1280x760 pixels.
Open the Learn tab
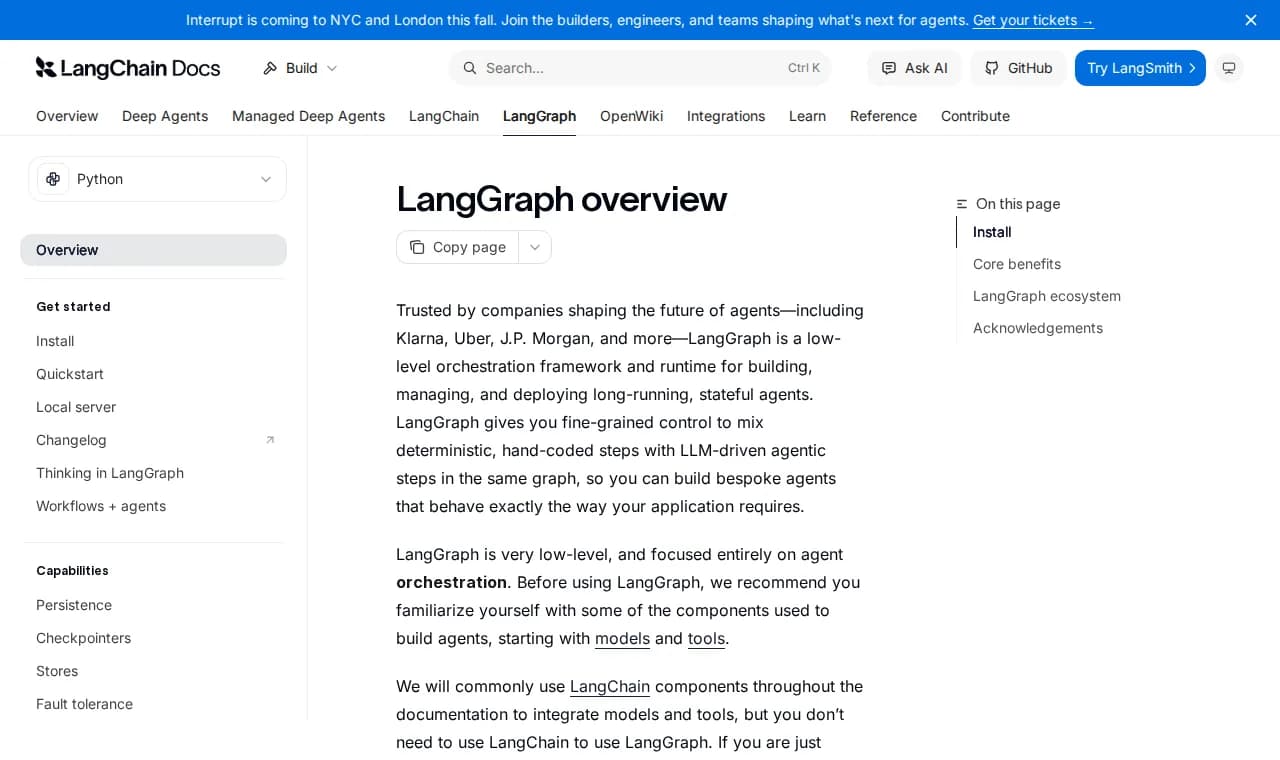(x=807, y=116)
